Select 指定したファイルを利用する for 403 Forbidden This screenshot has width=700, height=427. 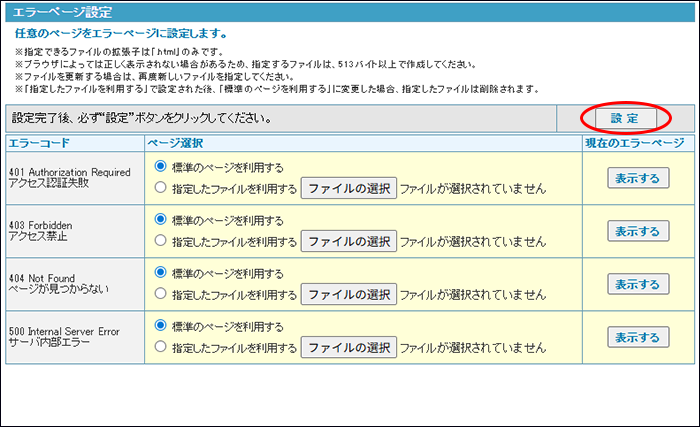point(161,241)
